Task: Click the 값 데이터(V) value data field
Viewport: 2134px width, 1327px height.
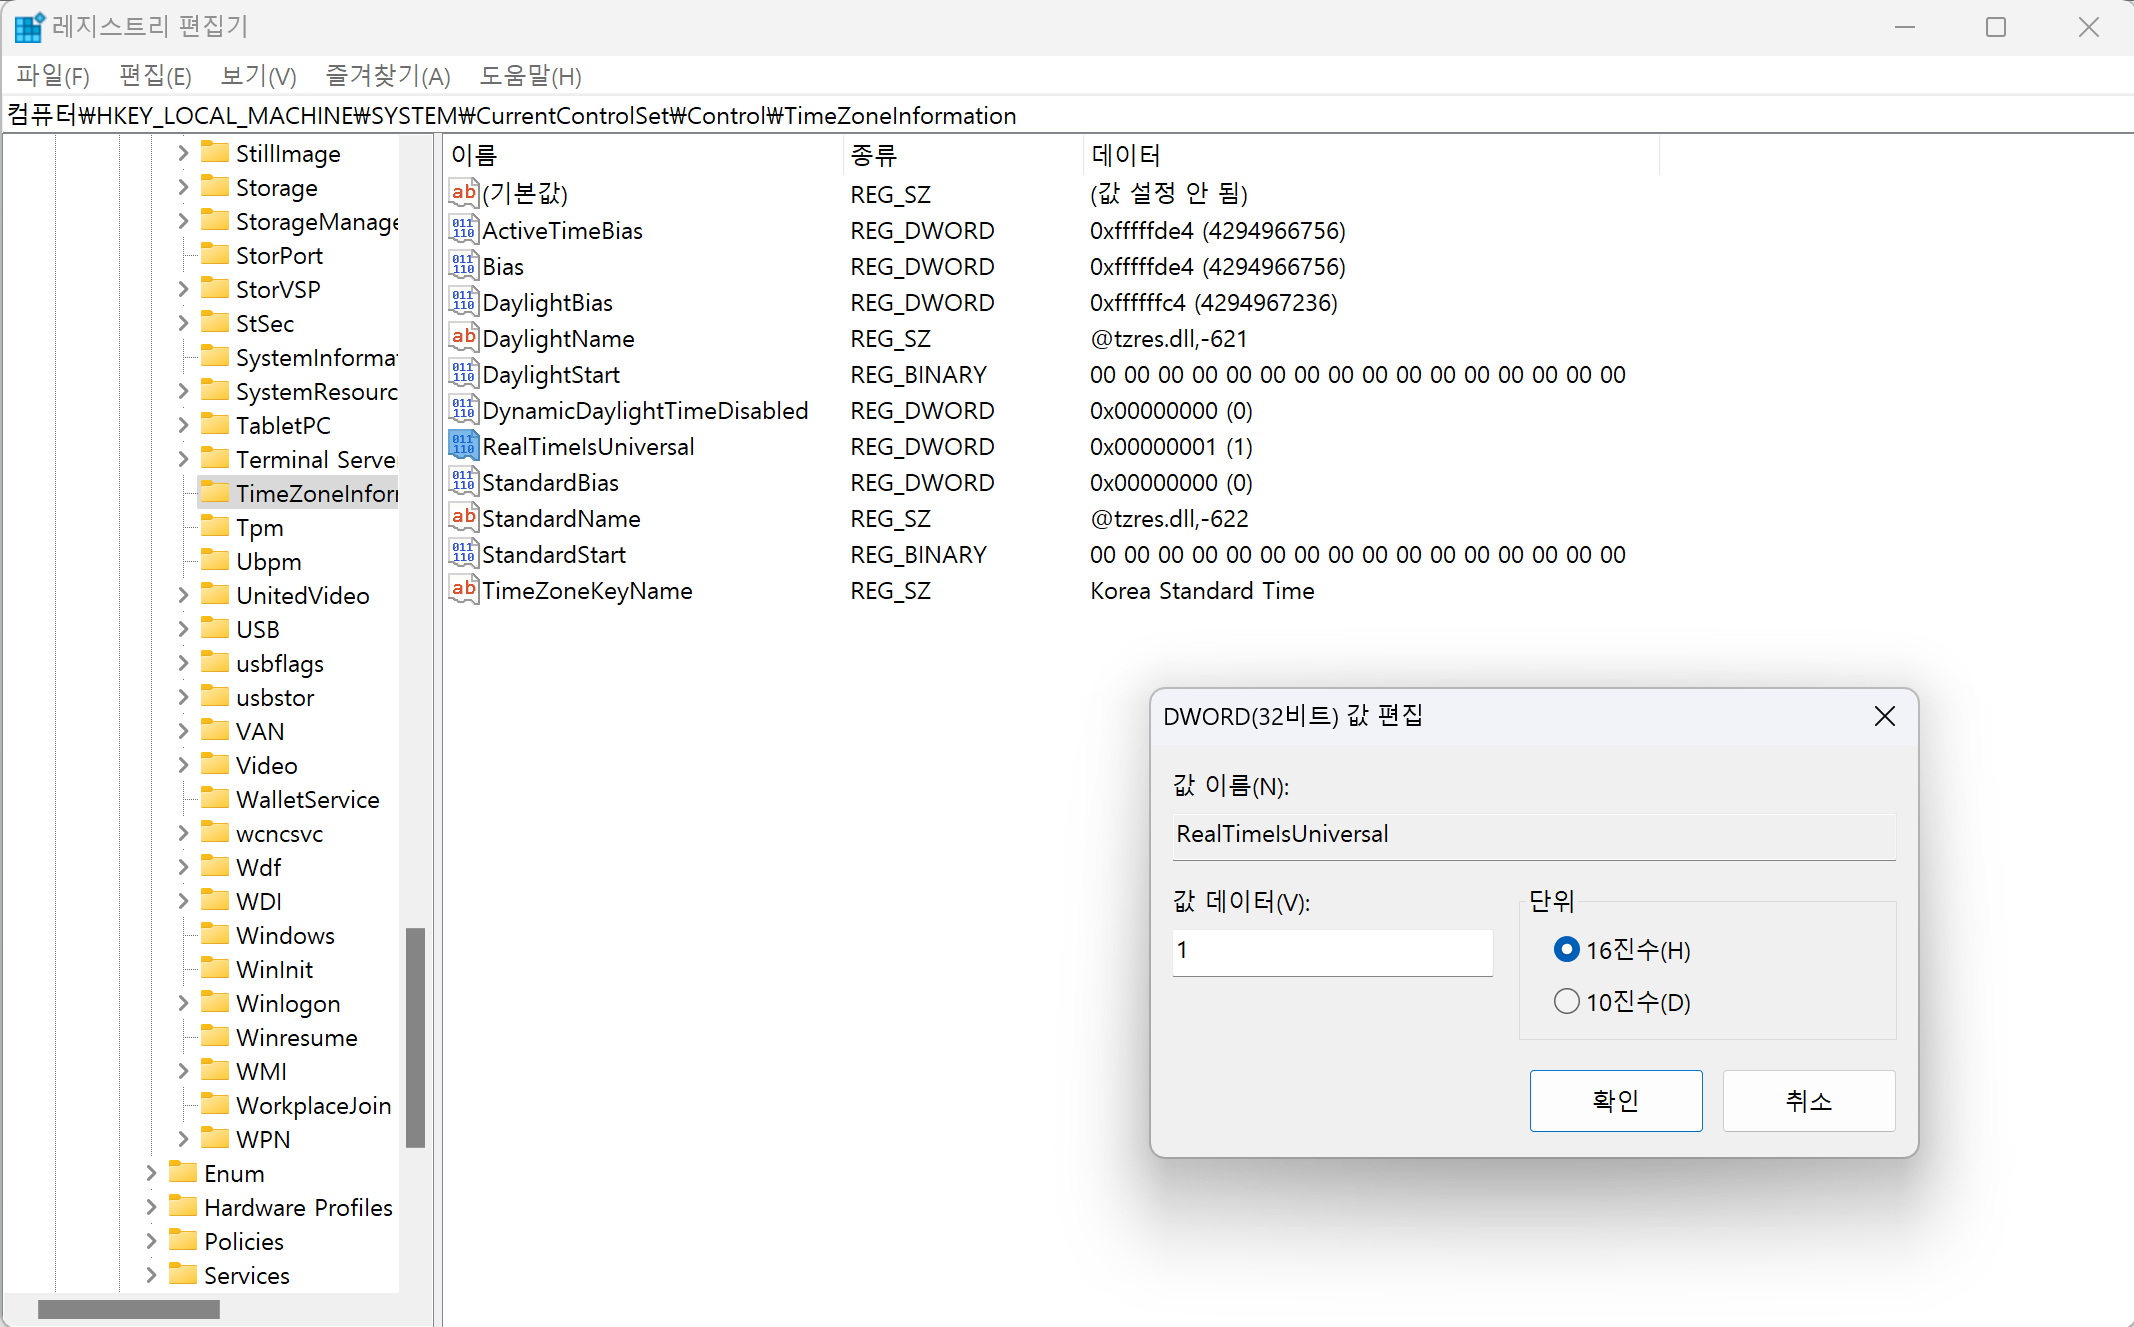Action: coord(1332,951)
